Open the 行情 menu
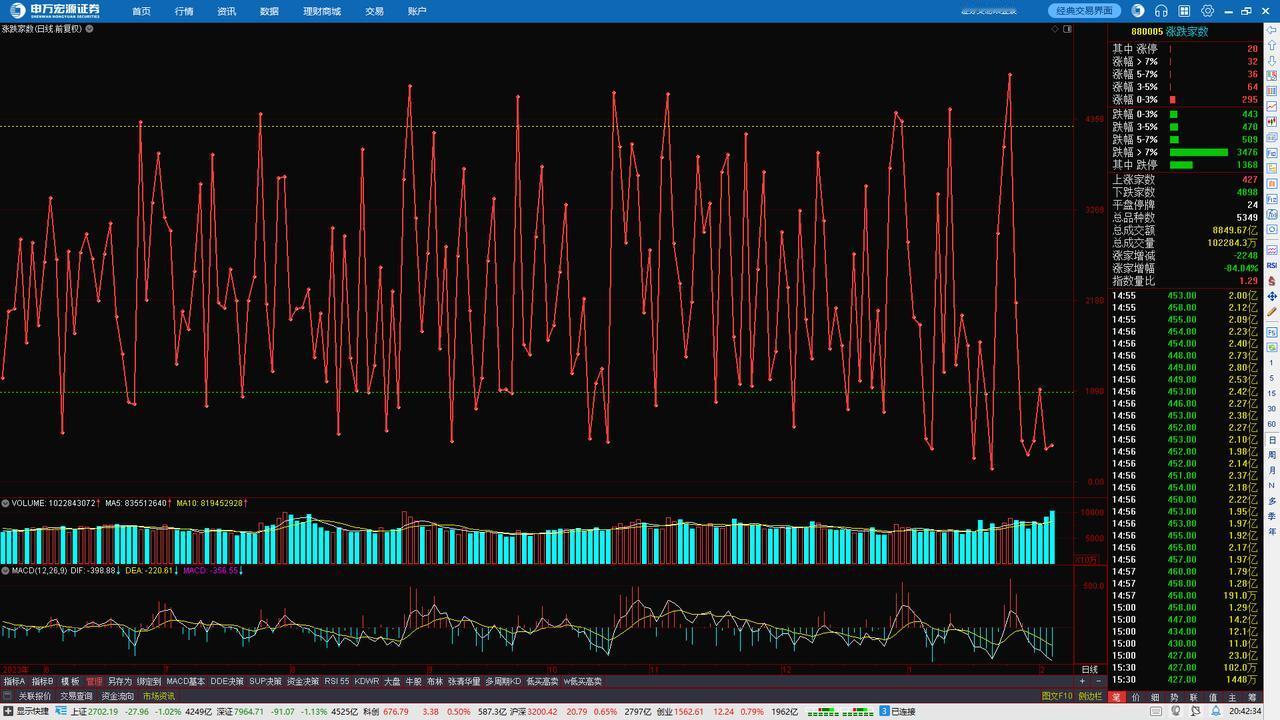Image resolution: width=1280 pixels, height=720 pixels. [184, 11]
